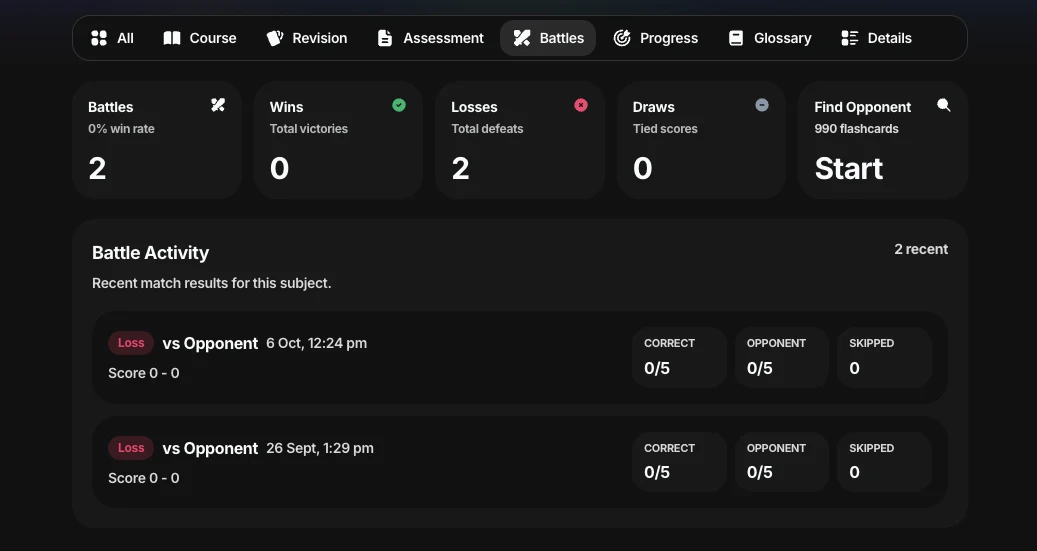Viewport: 1037px width, 551px height.
Task: Open the vs Opponent 6 Oct match
Action: point(210,343)
